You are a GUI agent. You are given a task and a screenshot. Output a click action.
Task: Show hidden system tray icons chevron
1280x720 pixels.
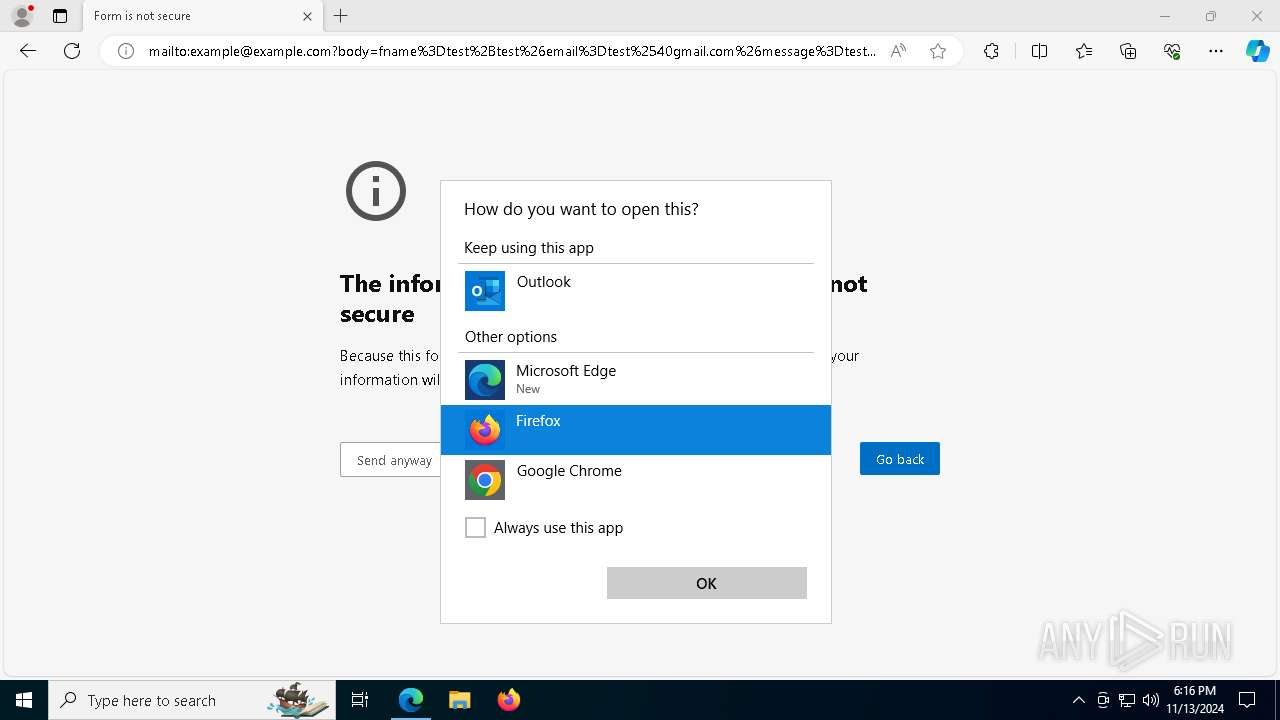(x=1078, y=700)
